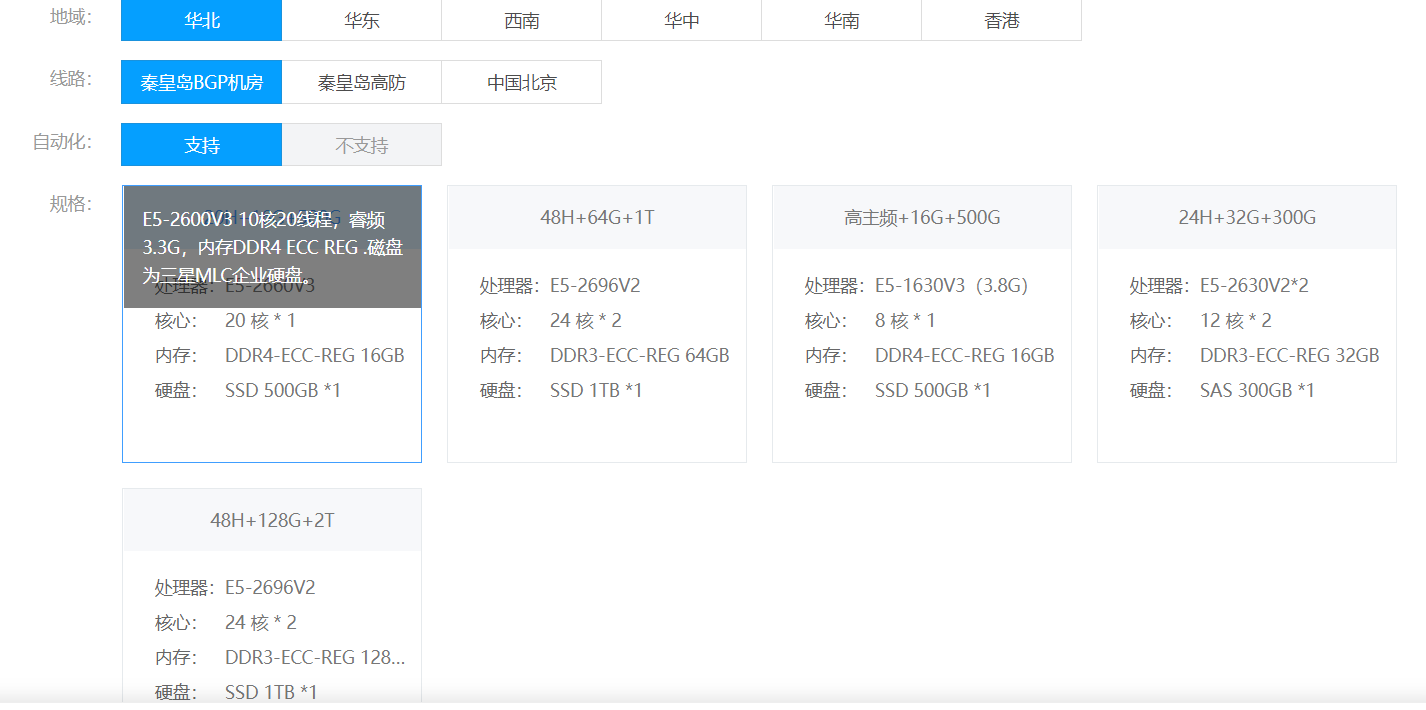Viewport: 1426px width, 710px height.
Task: Select the 华北 region option
Action: coord(201,20)
